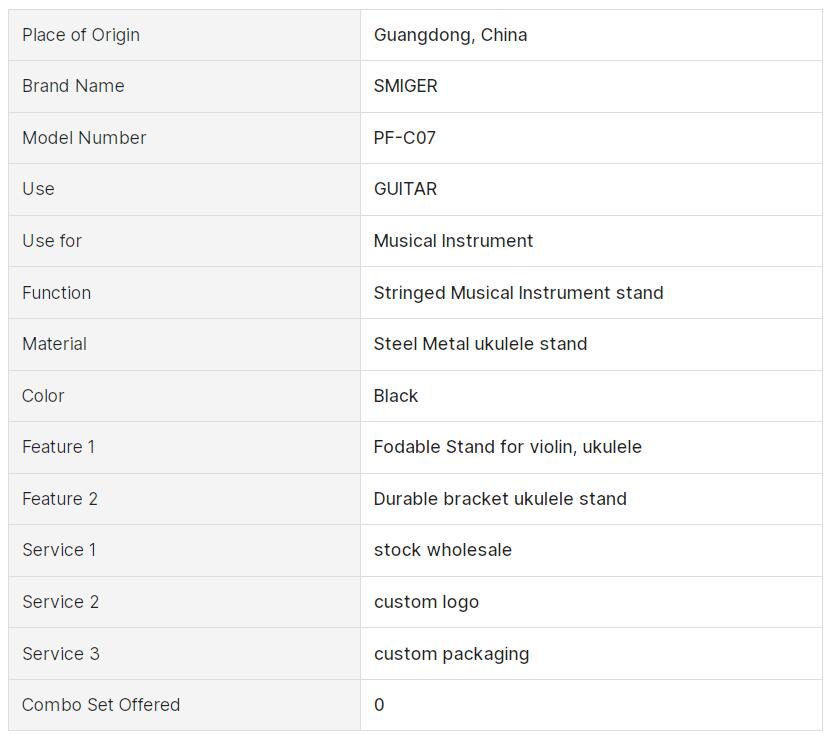Click 'Fodable Stand for violin, ukulele' text
Image resolution: width=827 pixels, height=735 pixels.
507,447
